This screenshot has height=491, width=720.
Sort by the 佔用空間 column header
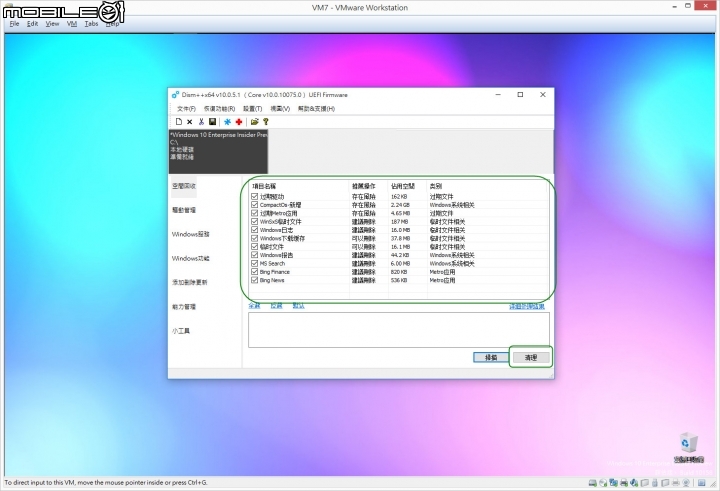click(x=408, y=186)
